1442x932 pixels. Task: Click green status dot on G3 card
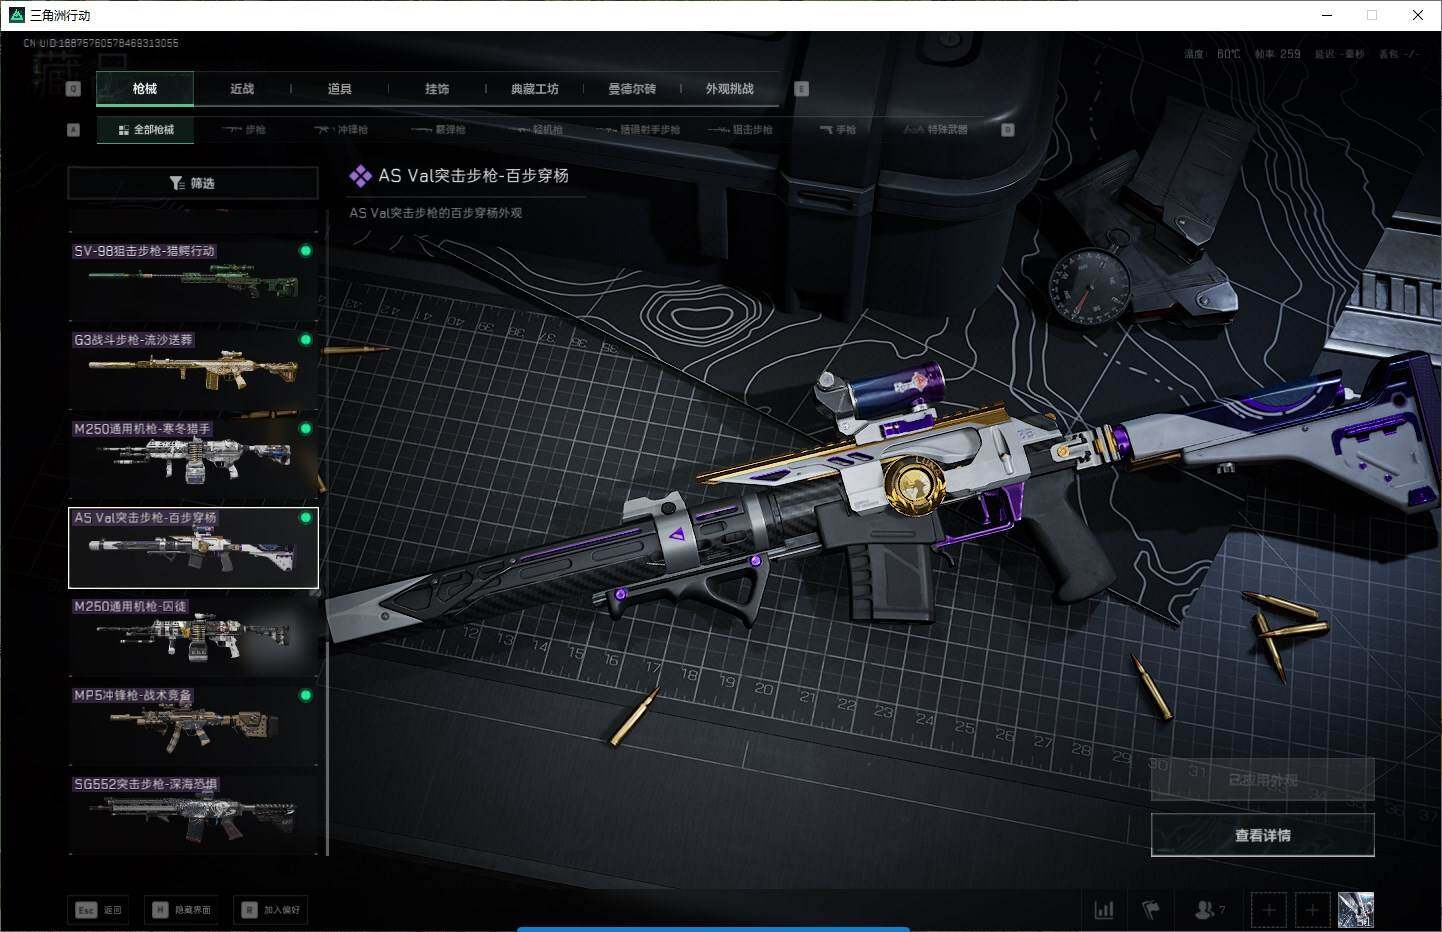(x=306, y=340)
